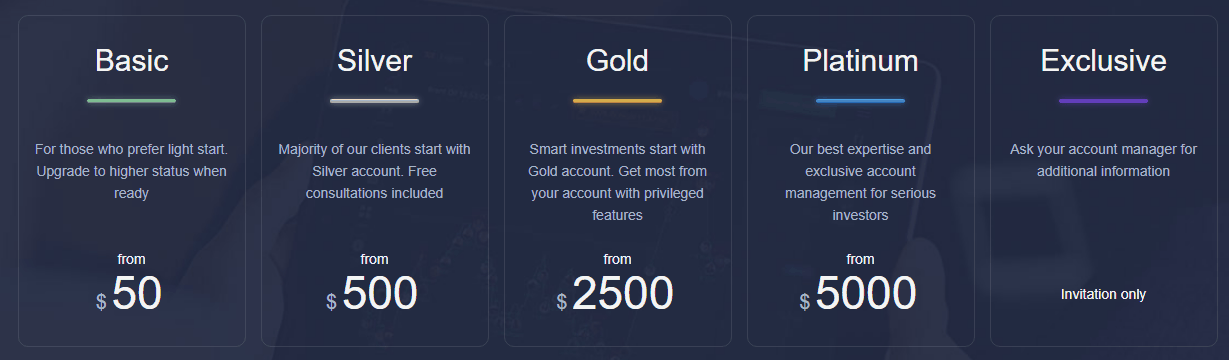This screenshot has width=1229, height=360.
Task: Choose the Gold plan heading
Action: 617,61
